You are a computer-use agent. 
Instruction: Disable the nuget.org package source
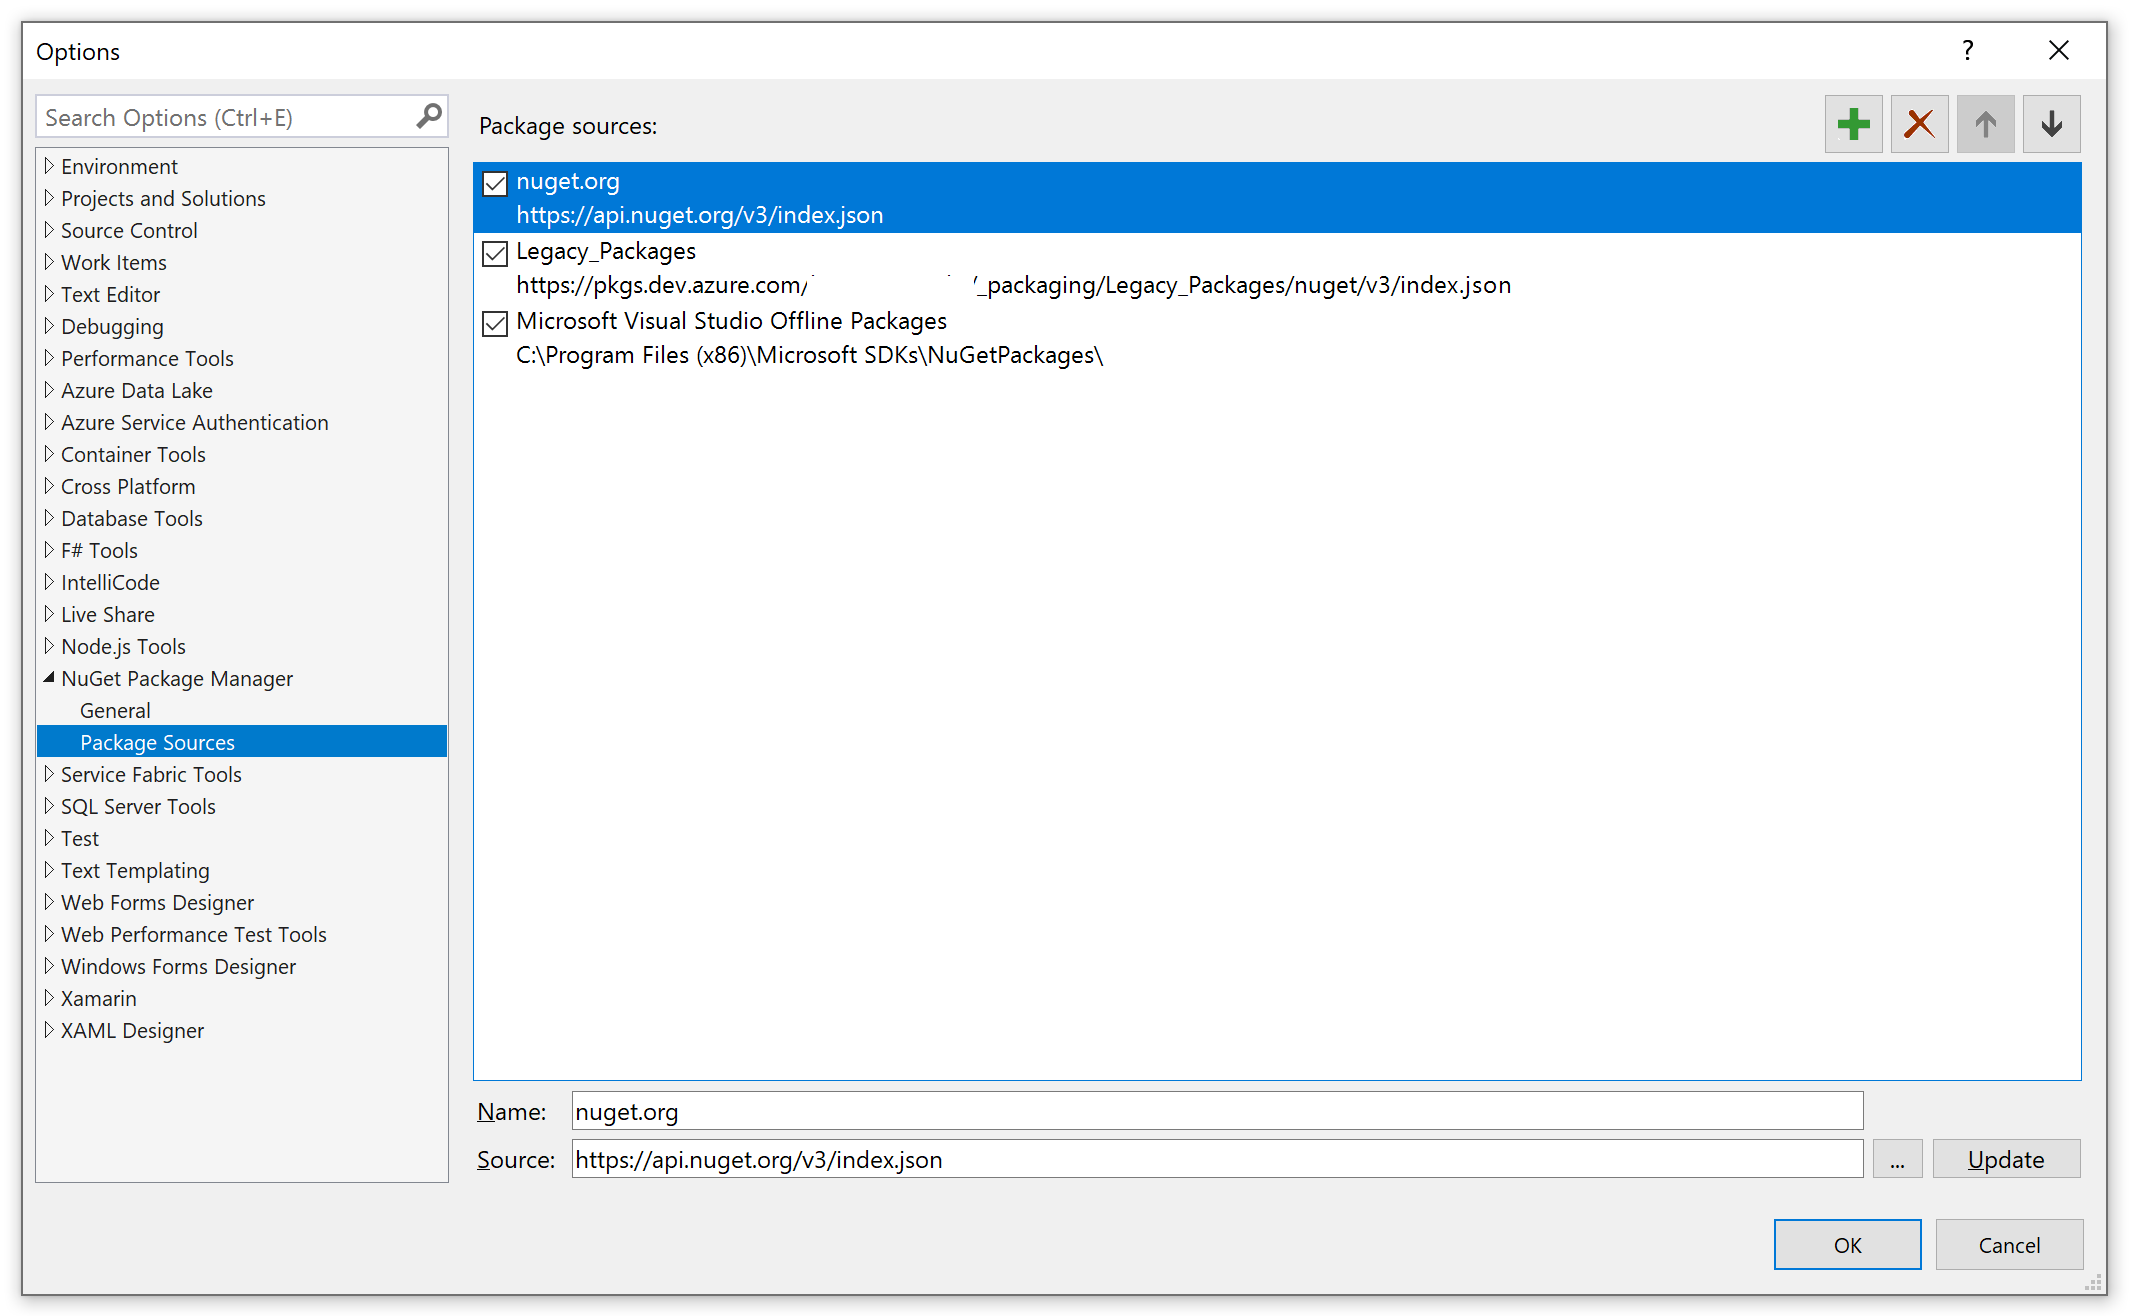[x=494, y=183]
